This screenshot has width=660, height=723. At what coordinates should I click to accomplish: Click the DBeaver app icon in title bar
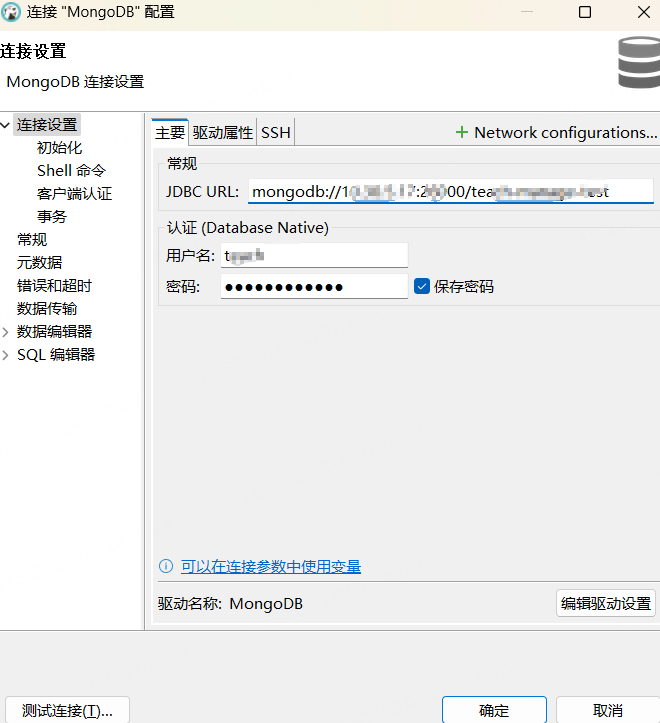(11, 12)
